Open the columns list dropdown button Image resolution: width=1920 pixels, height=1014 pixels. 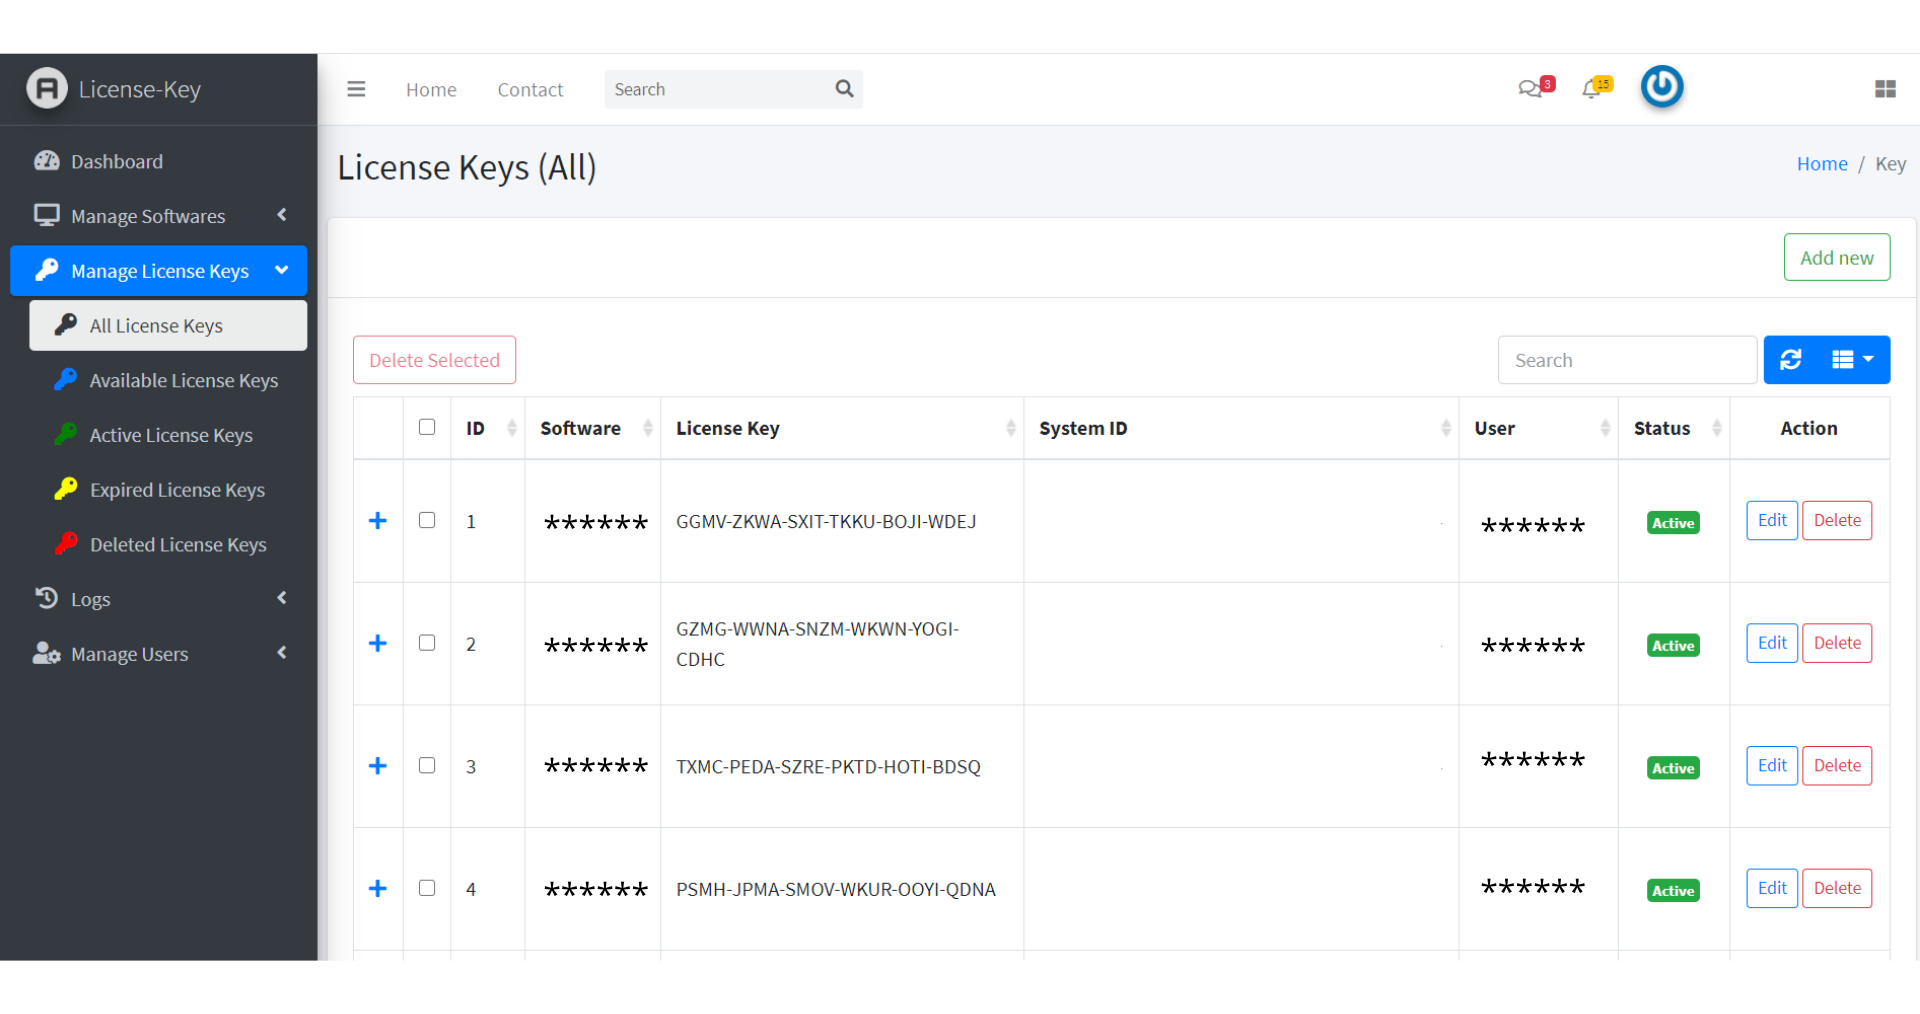[x=1852, y=360]
